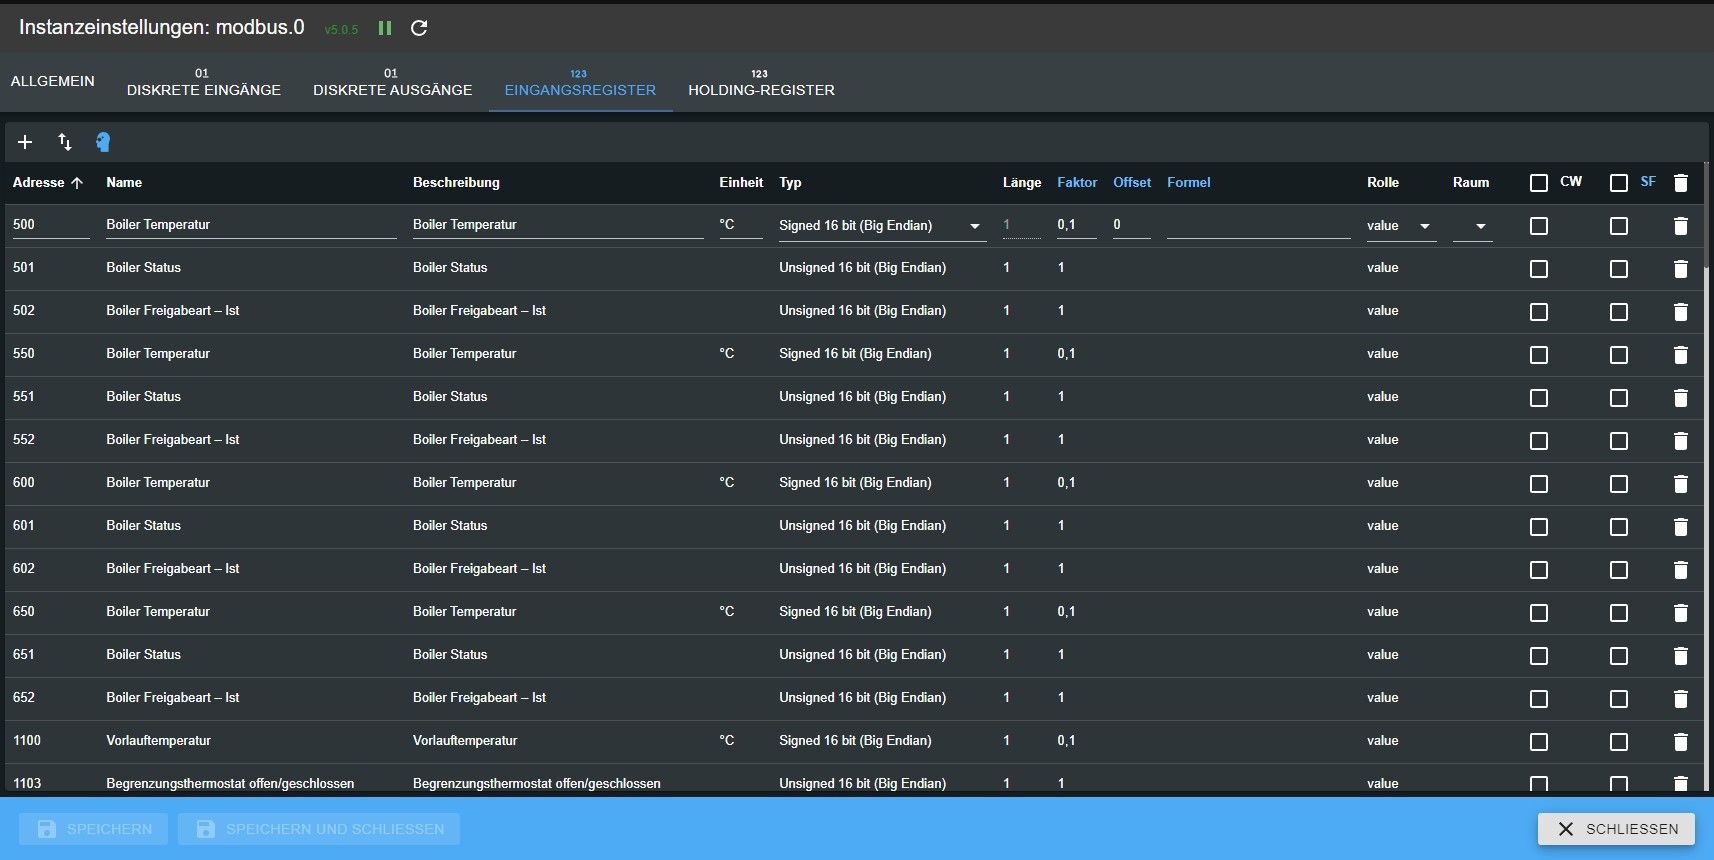This screenshot has height=860, width=1714.
Task: Delete all rows via header trash icon
Action: coord(1681,183)
